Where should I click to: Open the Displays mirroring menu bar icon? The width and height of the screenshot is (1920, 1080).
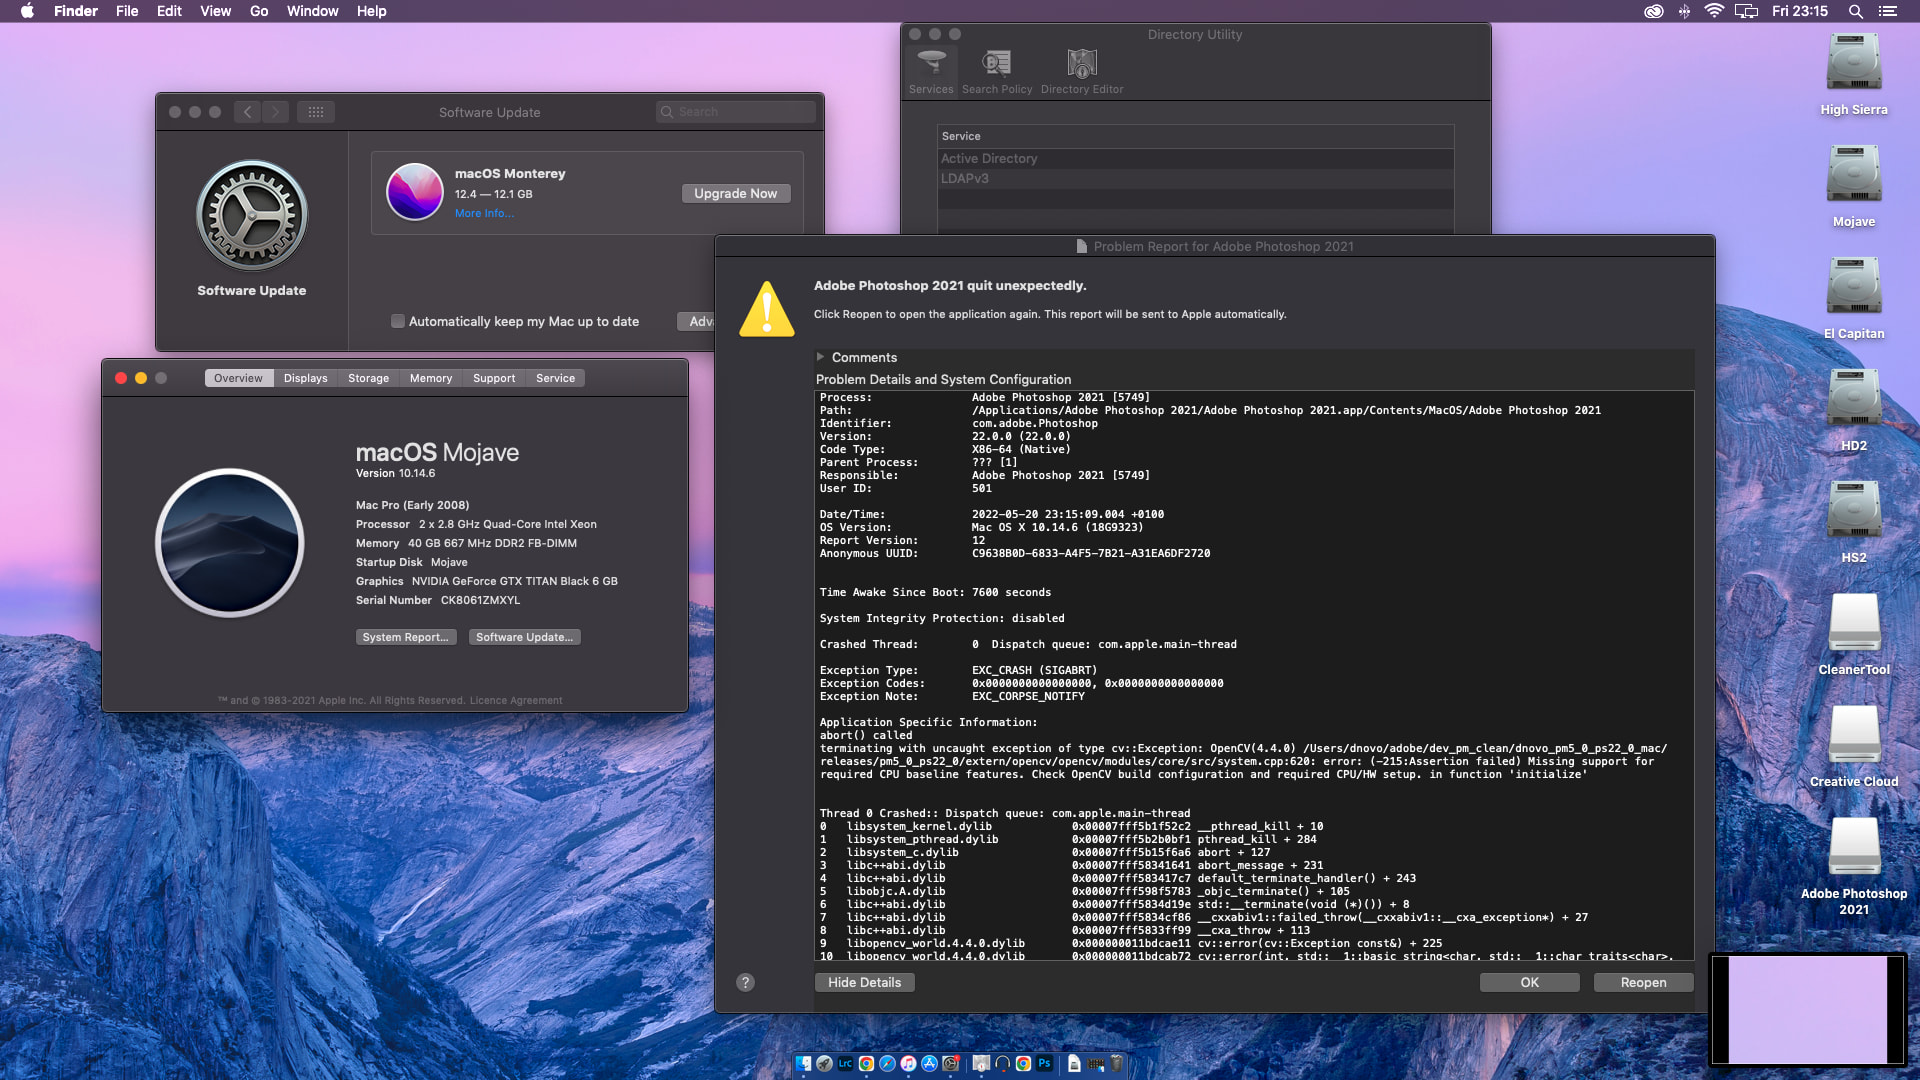(1746, 11)
